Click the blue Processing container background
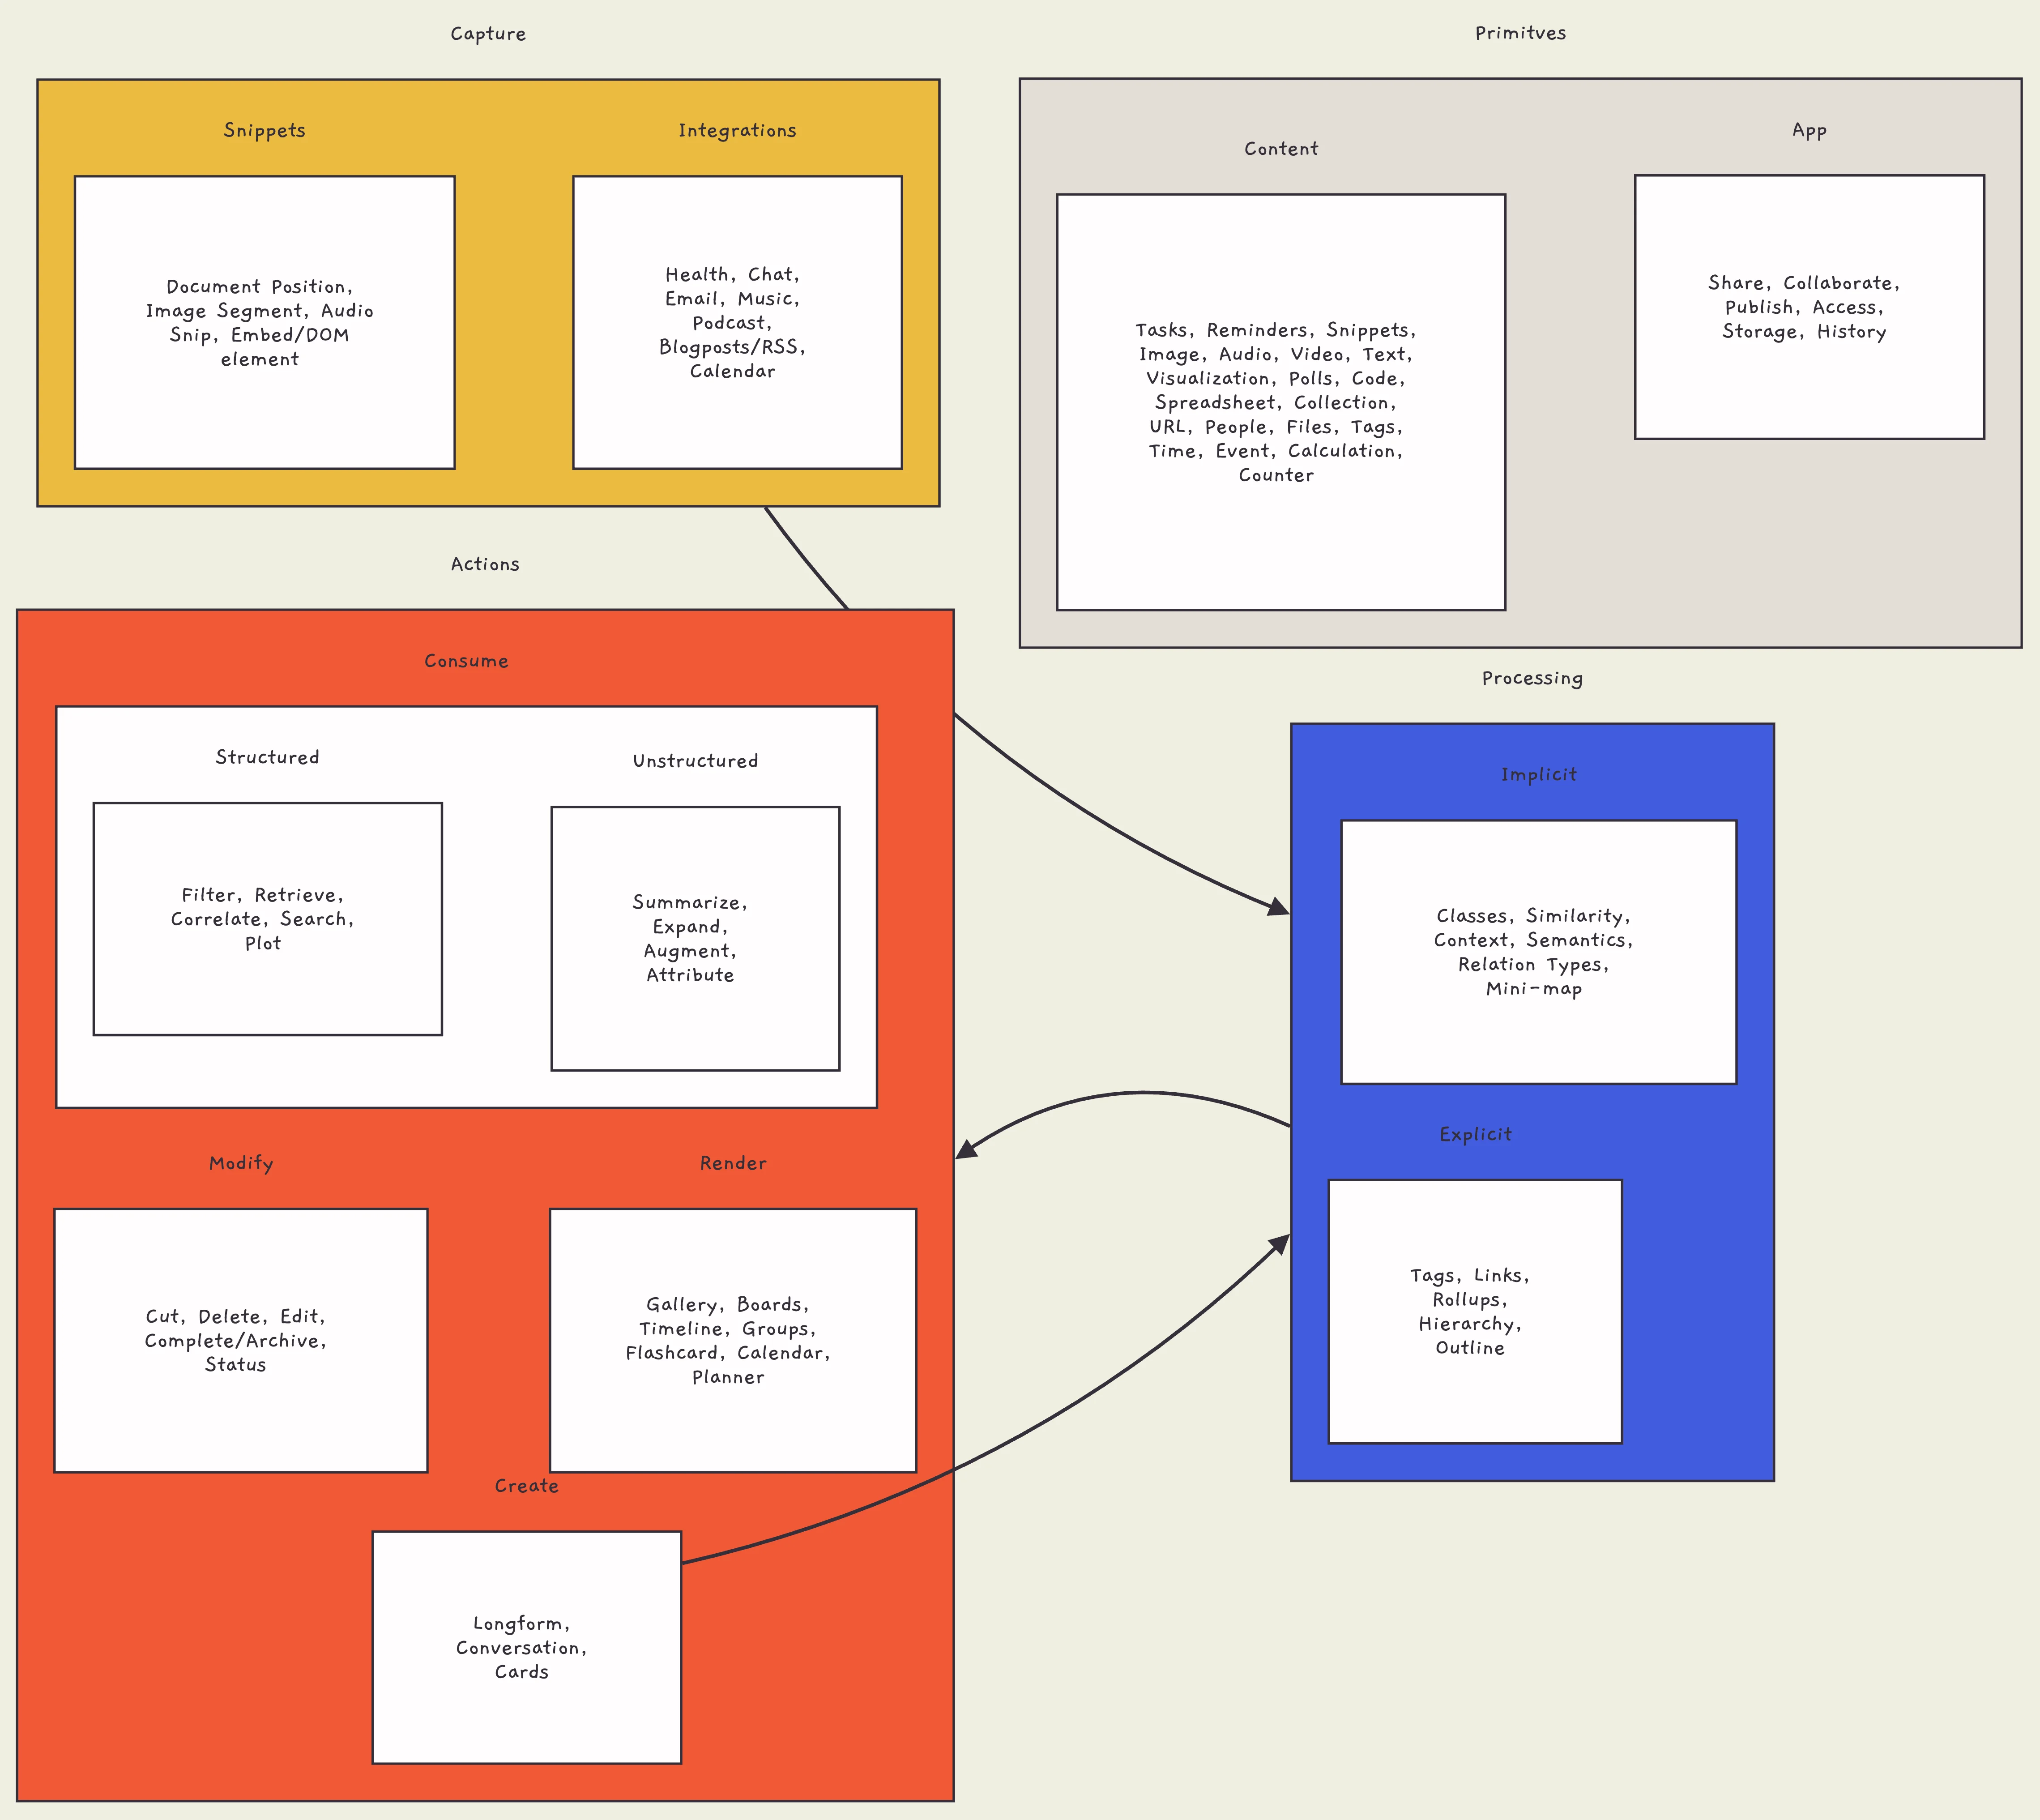Viewport: 2040px width, 1820px height. click(x=1700, y=1300)
